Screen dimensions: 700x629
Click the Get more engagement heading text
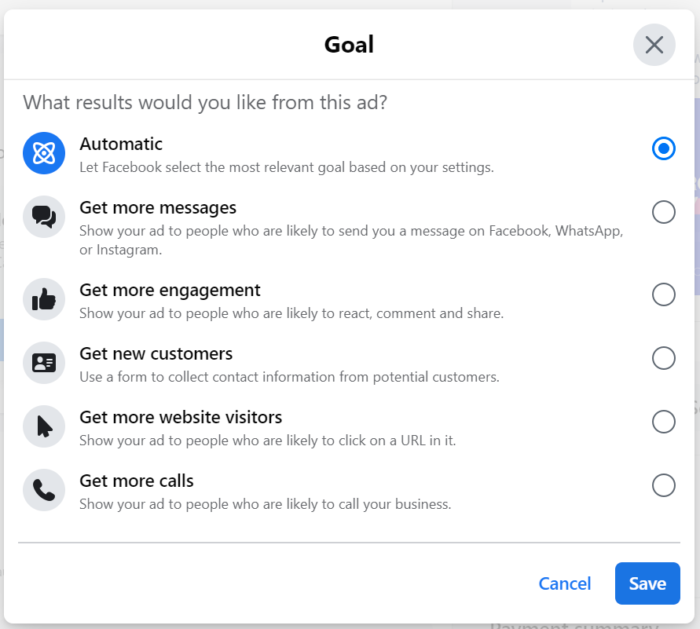tap(170, 290)
